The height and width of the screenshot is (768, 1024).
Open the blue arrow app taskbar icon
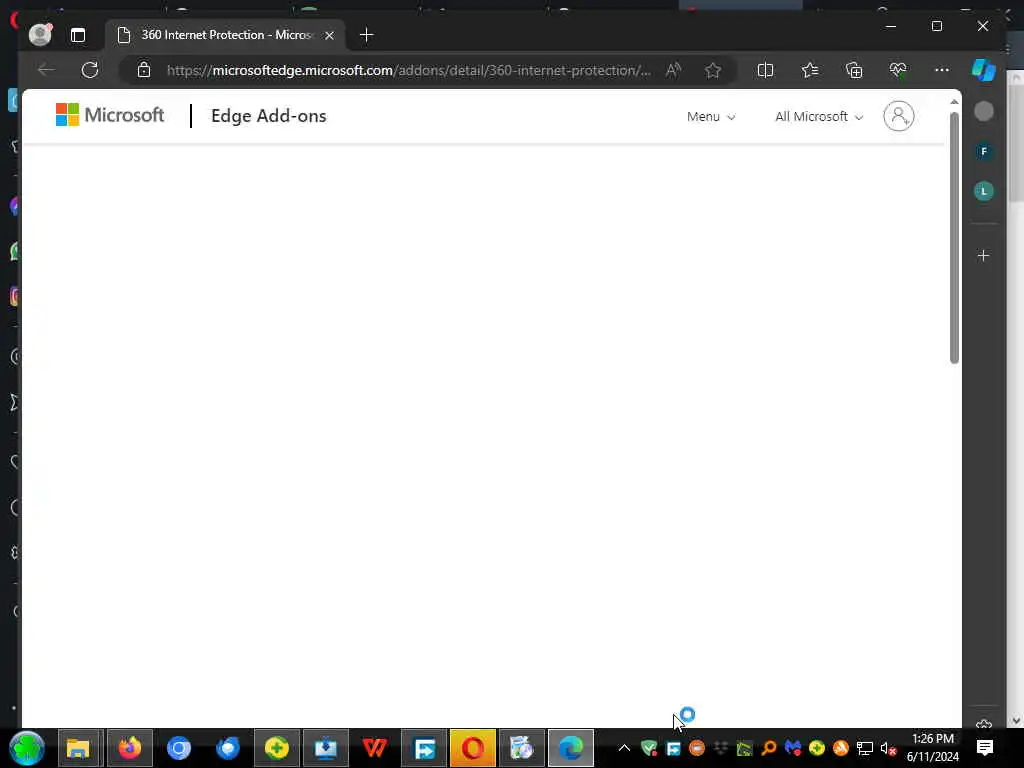424,748
